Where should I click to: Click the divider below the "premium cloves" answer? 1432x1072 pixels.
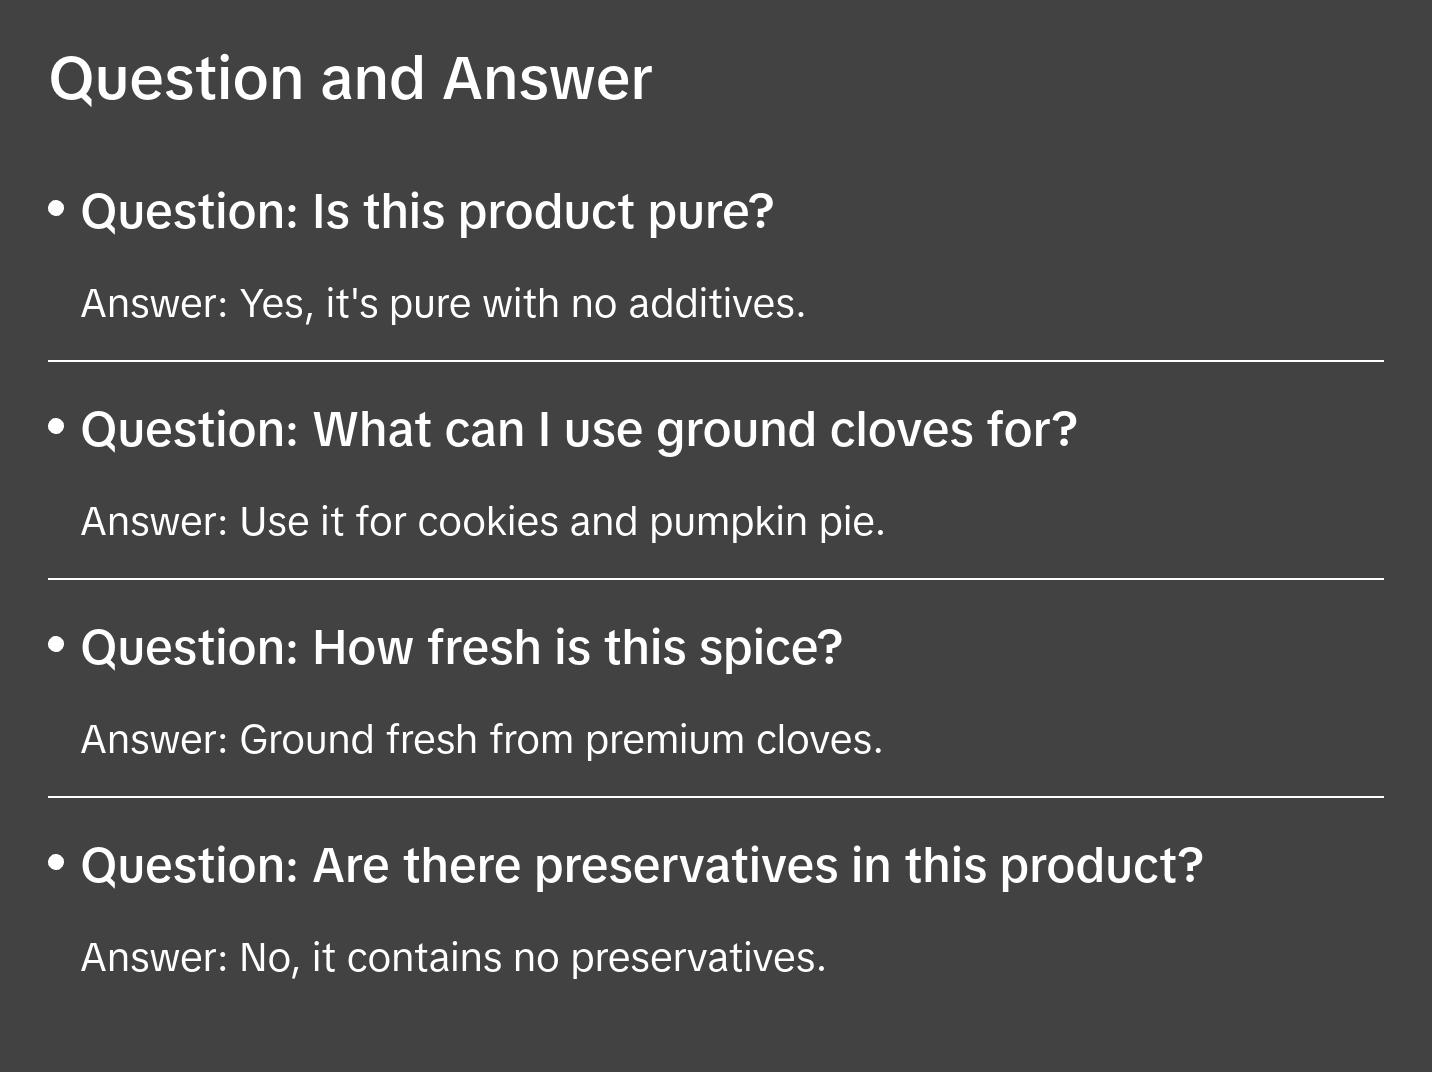click(x=716, y=797)
